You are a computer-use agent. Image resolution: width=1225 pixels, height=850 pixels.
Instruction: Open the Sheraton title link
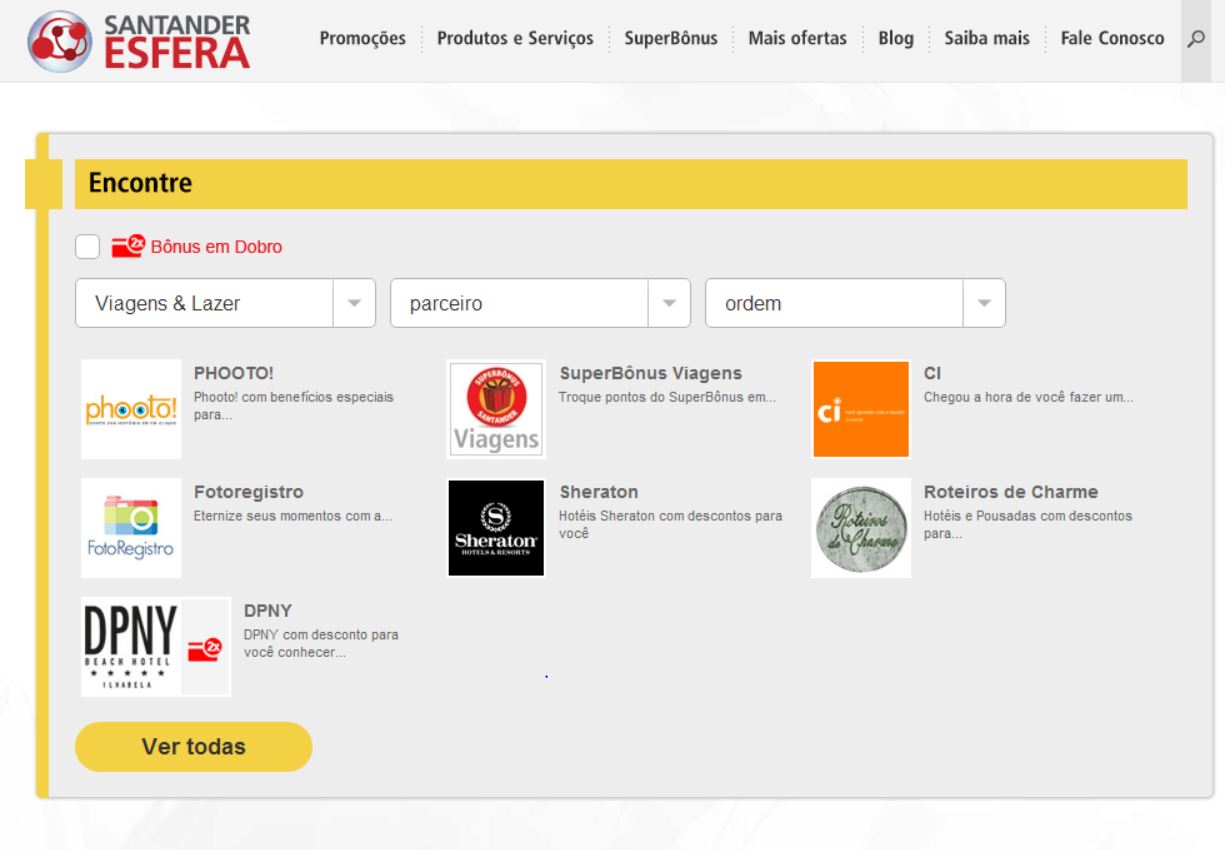[598, 493]
